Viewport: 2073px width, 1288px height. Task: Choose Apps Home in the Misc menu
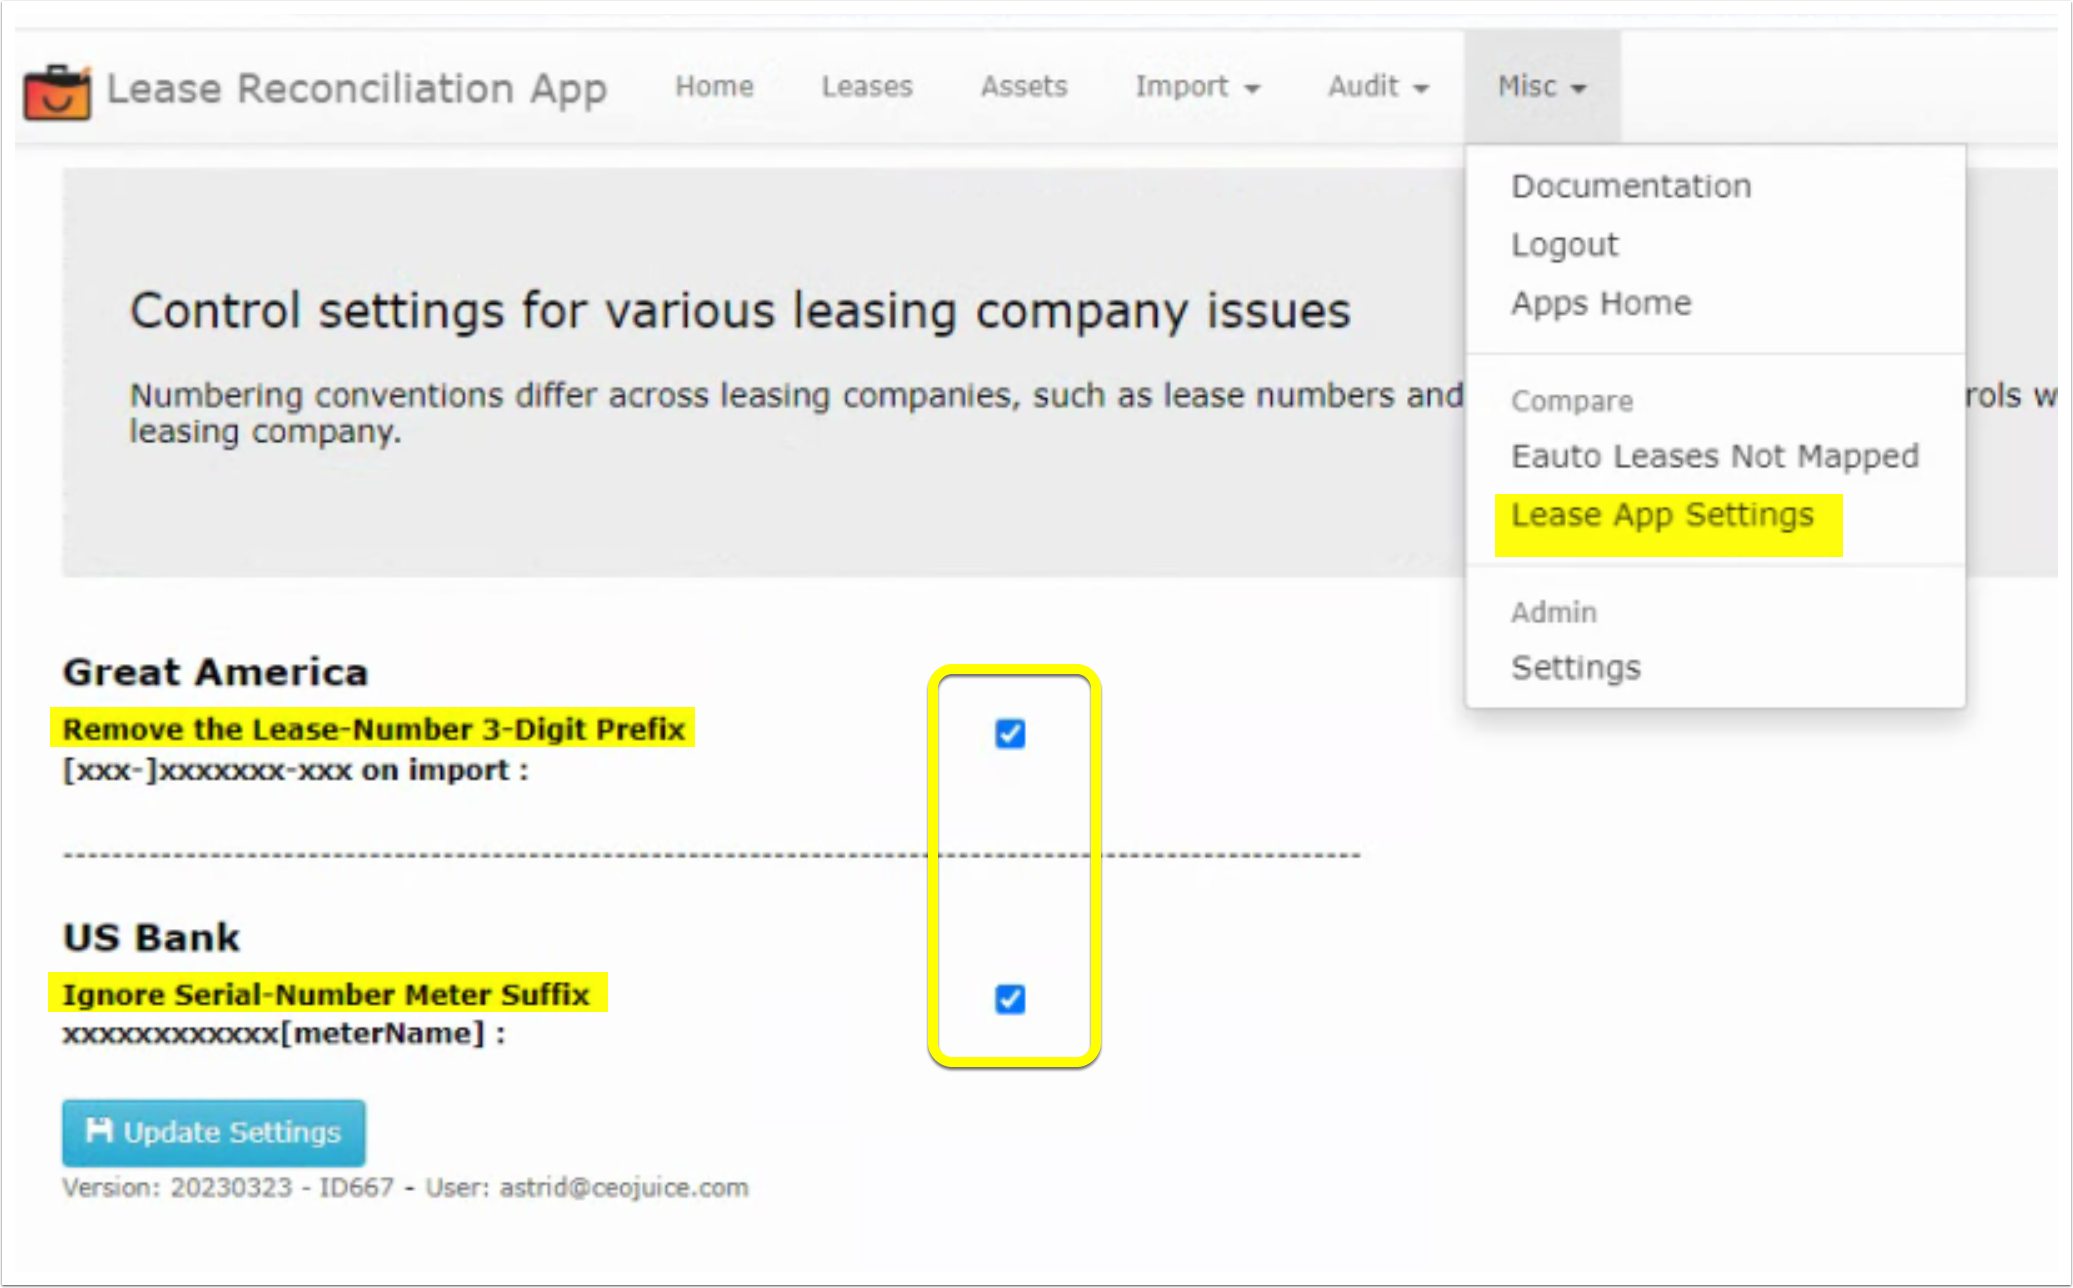tap(1601, 303)
